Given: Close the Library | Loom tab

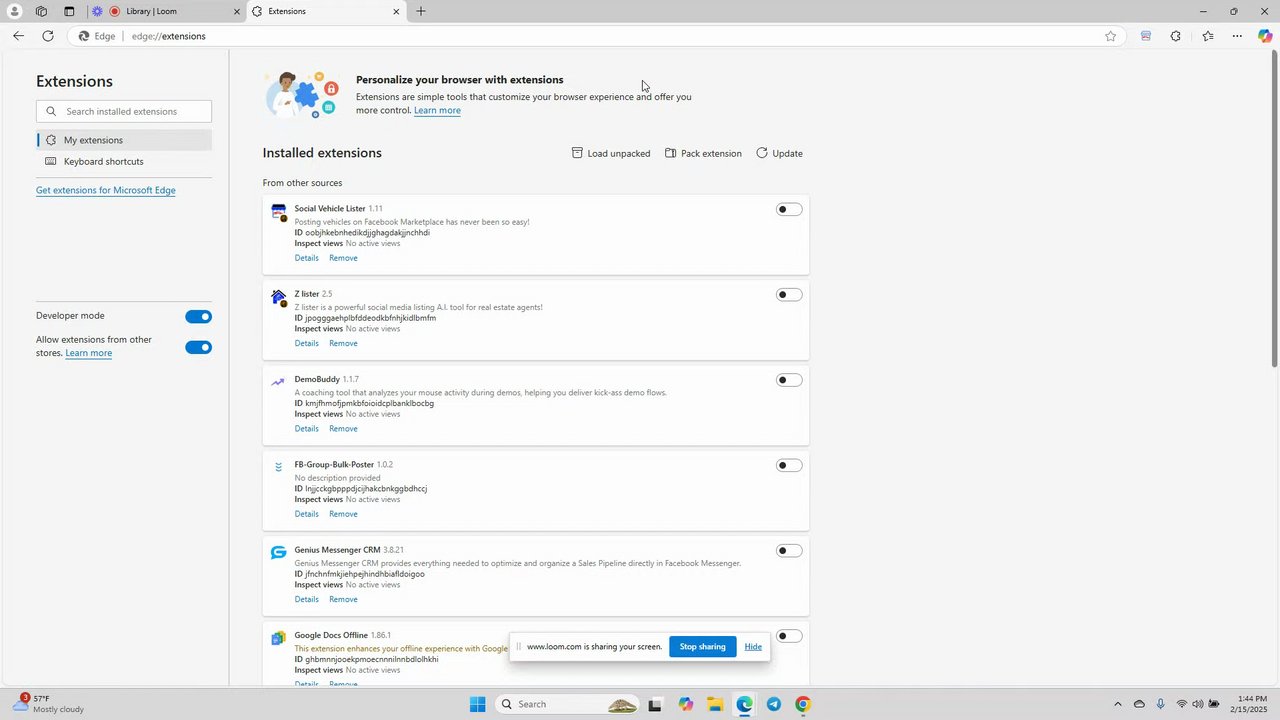Looking at the screenshot, I should tap(237, 11).
